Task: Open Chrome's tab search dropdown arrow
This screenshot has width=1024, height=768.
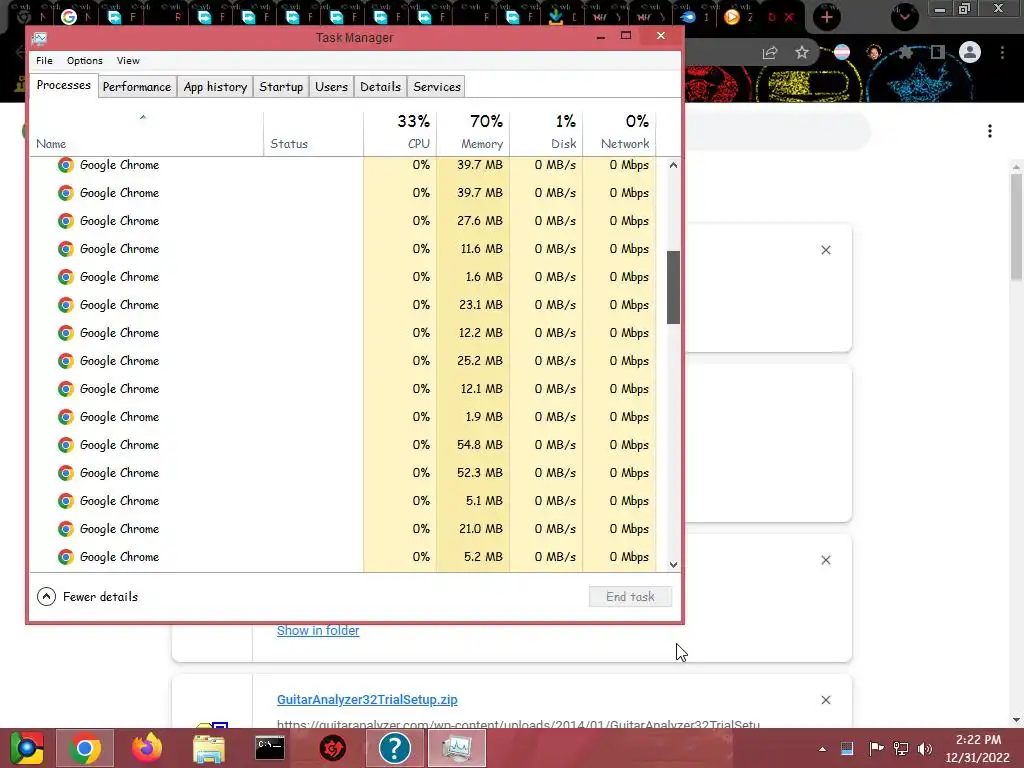Action: click(904, 17)
